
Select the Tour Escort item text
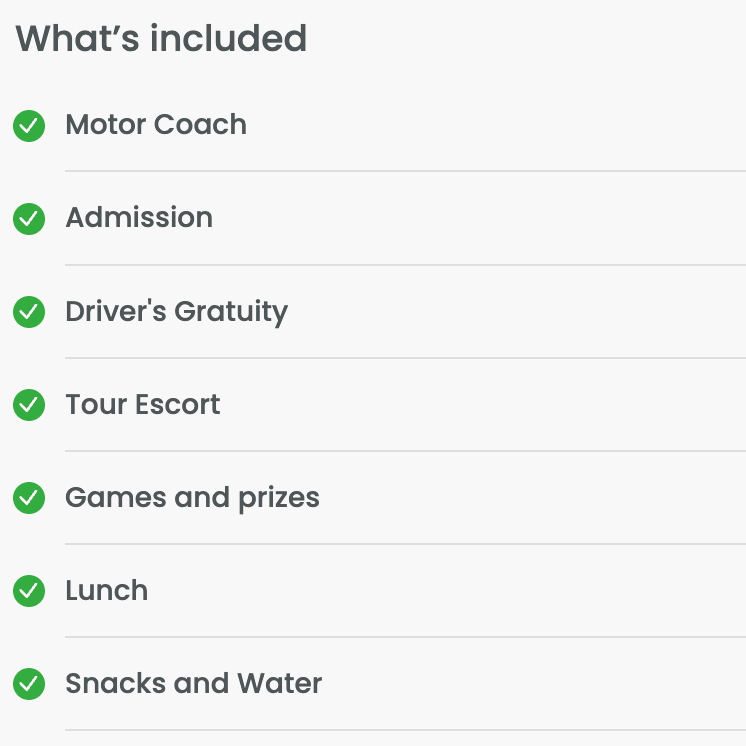tap(143, 405)
